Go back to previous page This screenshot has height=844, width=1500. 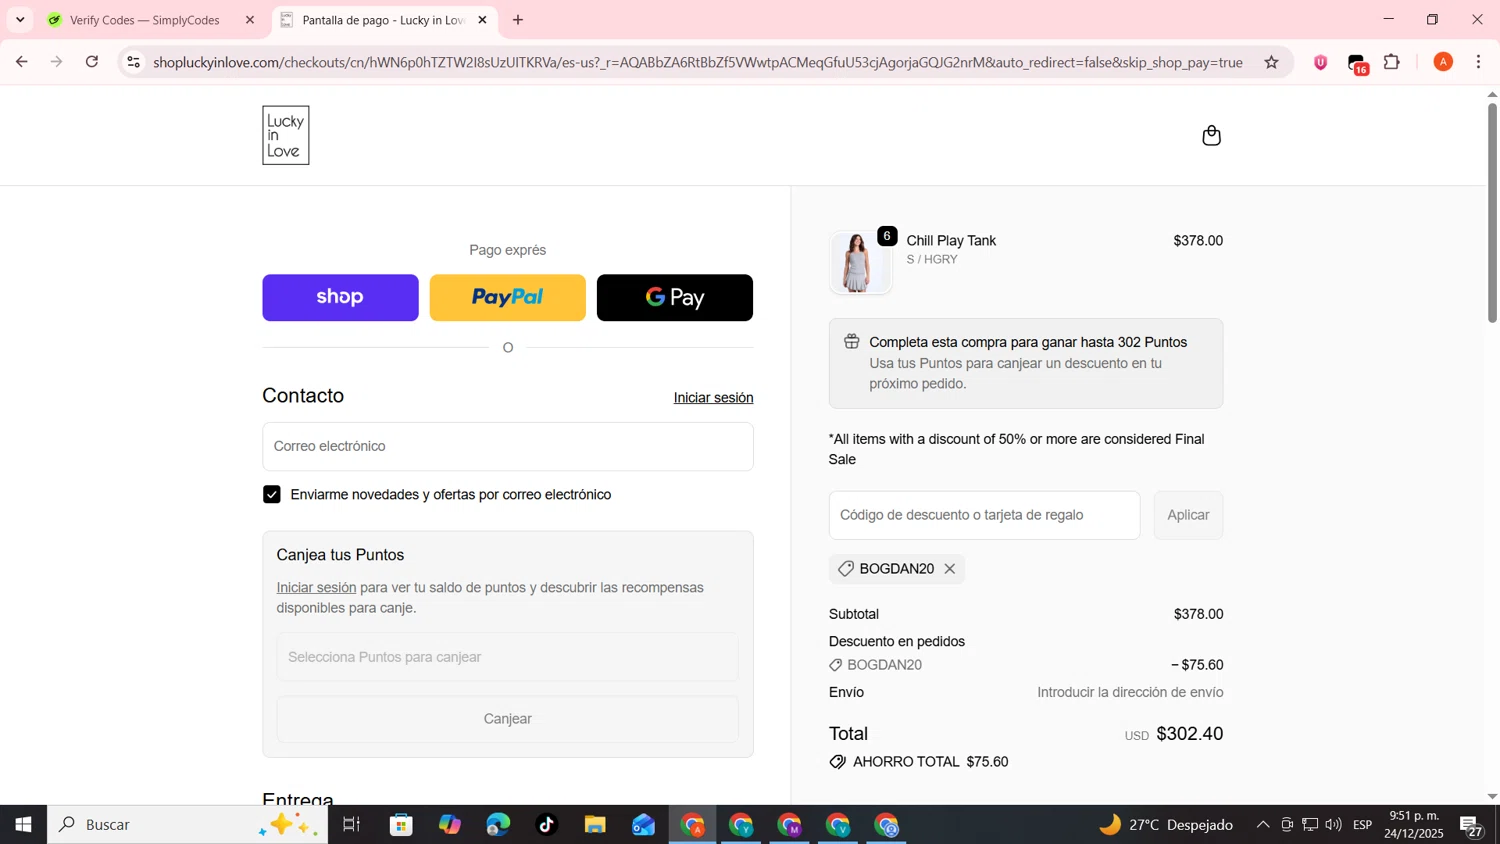[21, 62]
